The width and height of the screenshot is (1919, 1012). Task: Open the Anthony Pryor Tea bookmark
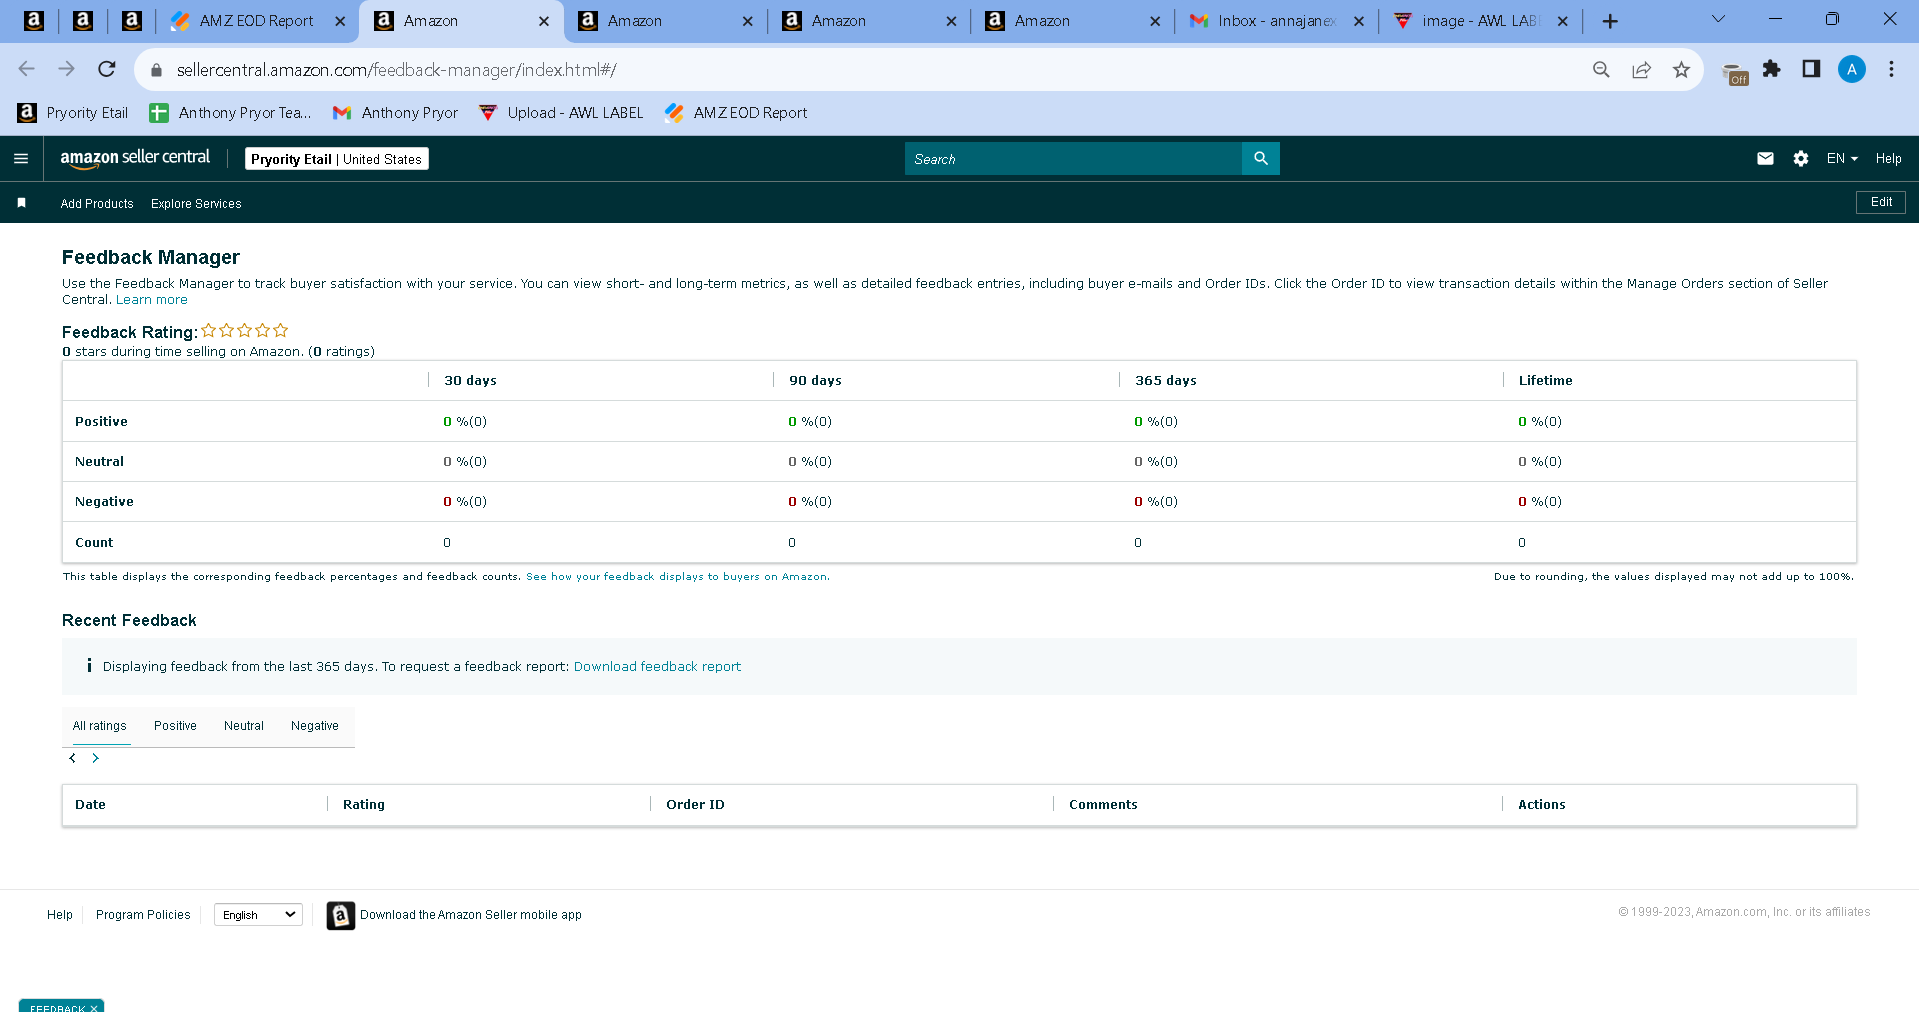[231, 113]
